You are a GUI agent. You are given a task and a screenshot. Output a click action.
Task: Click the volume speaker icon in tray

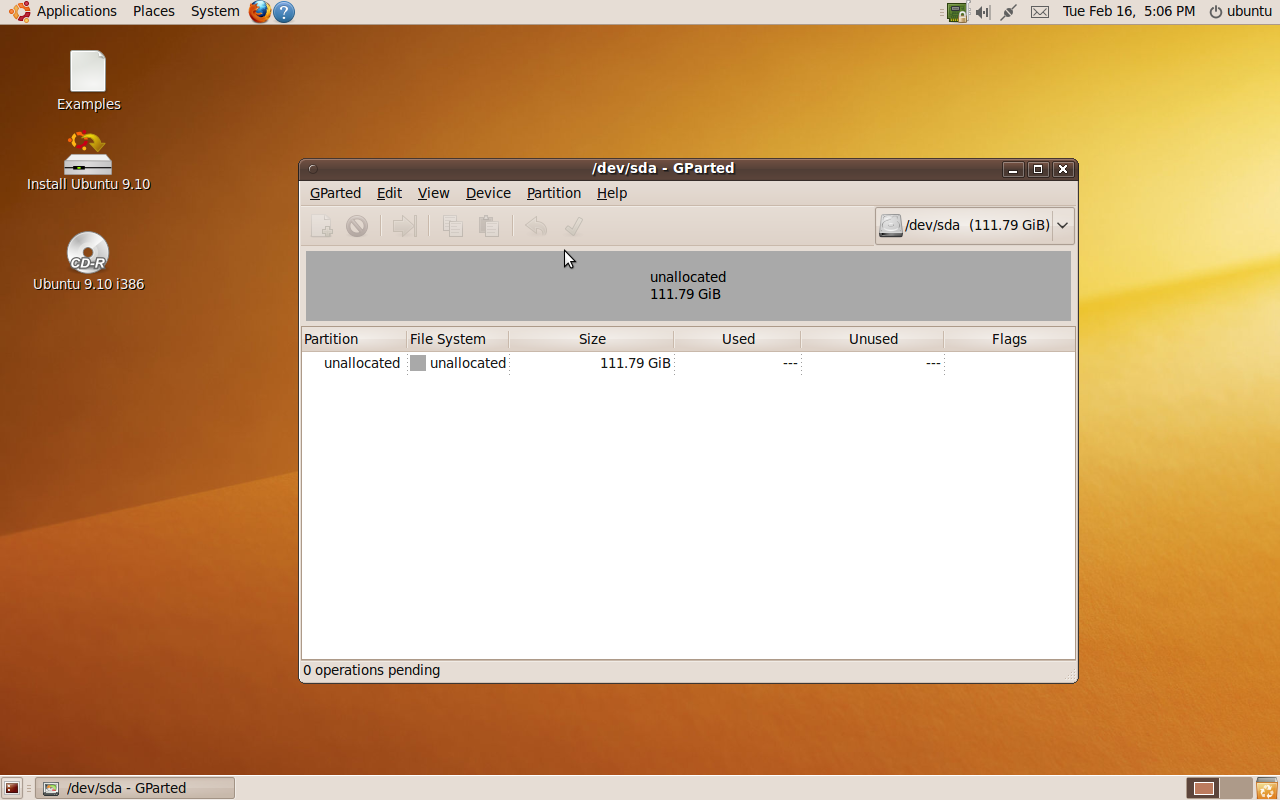[983, 12]
